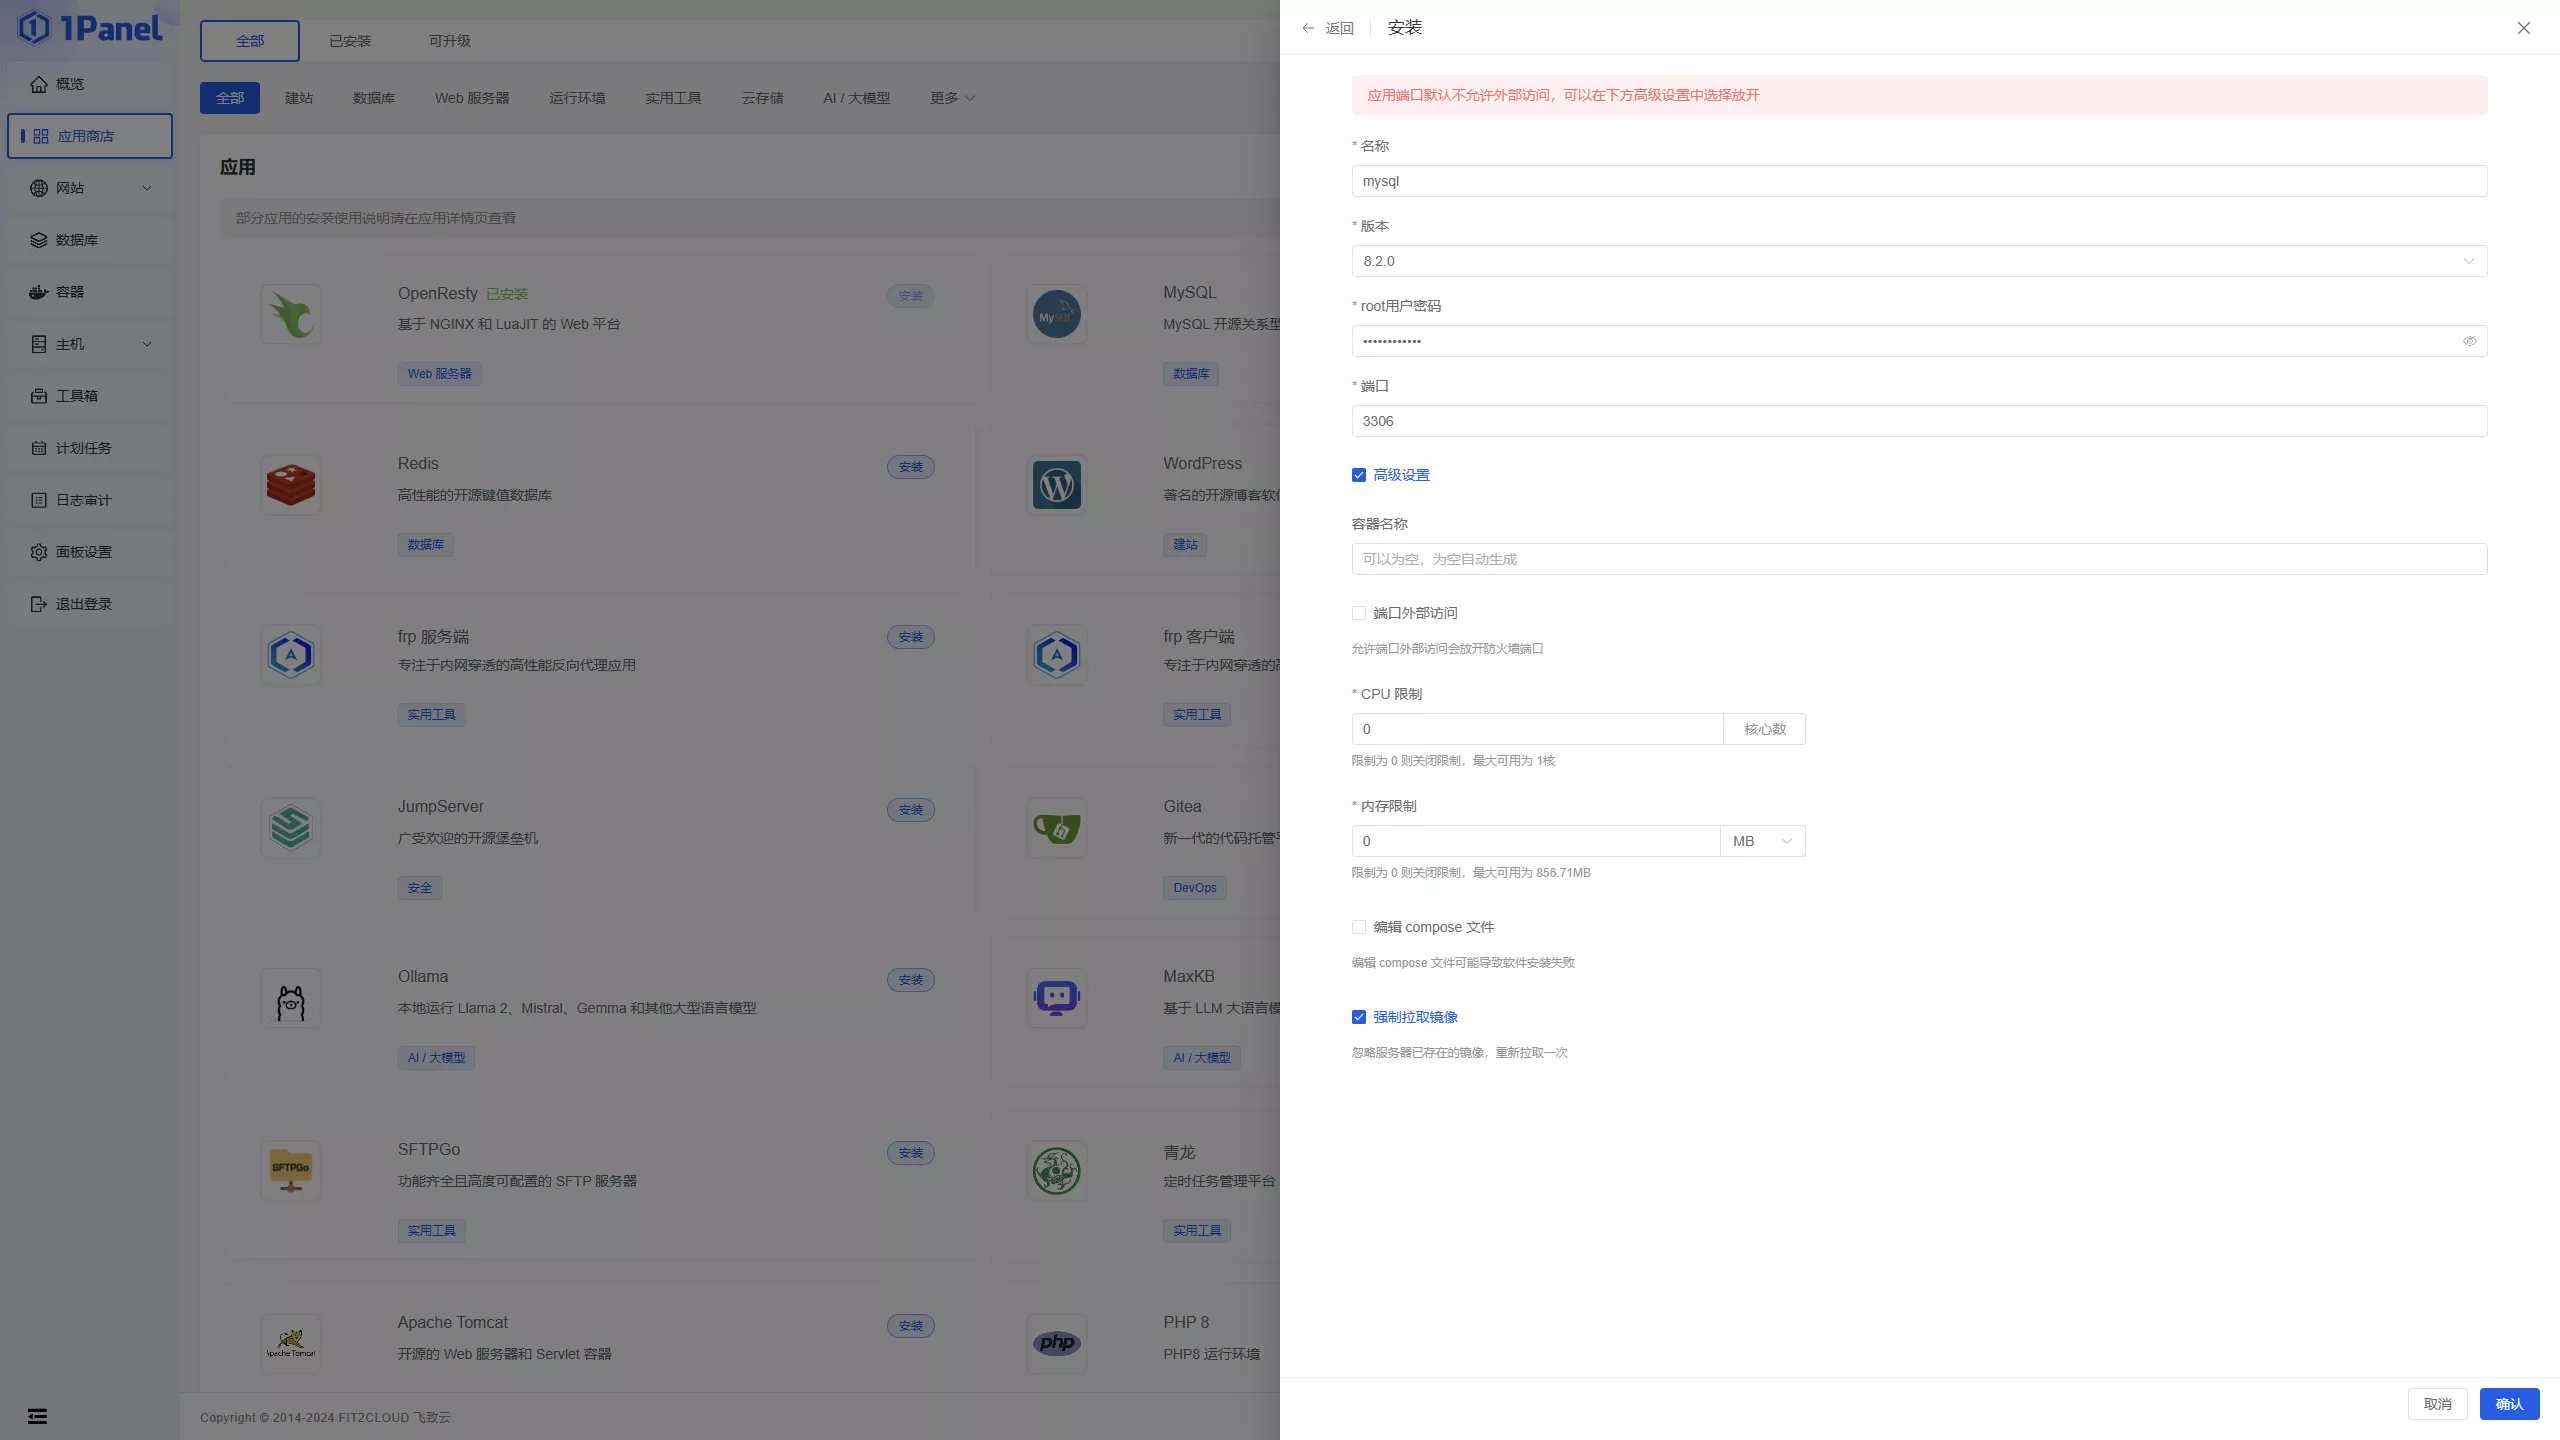Click the Ollama llama icon
The image size is (2560, 1440).
click(x=291, y=999)
